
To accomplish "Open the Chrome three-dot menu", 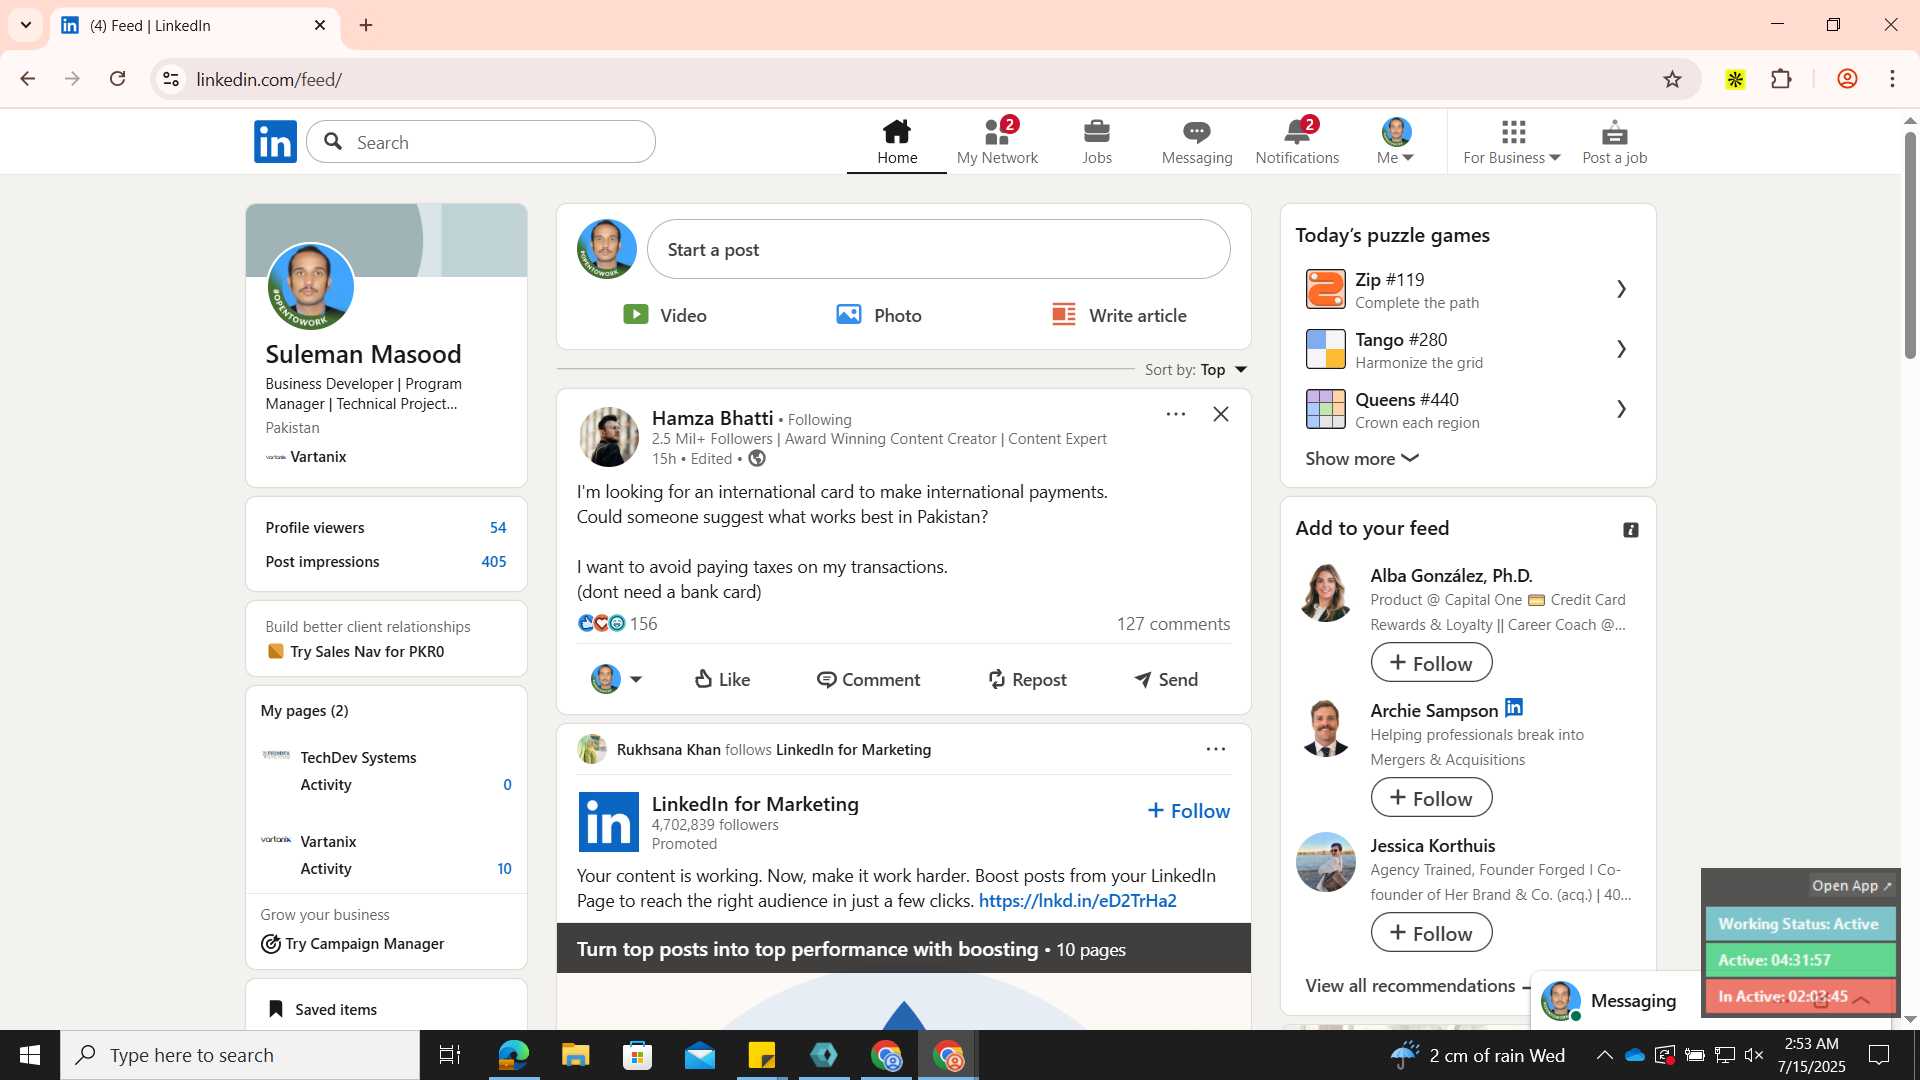I will coord(1892,79).
